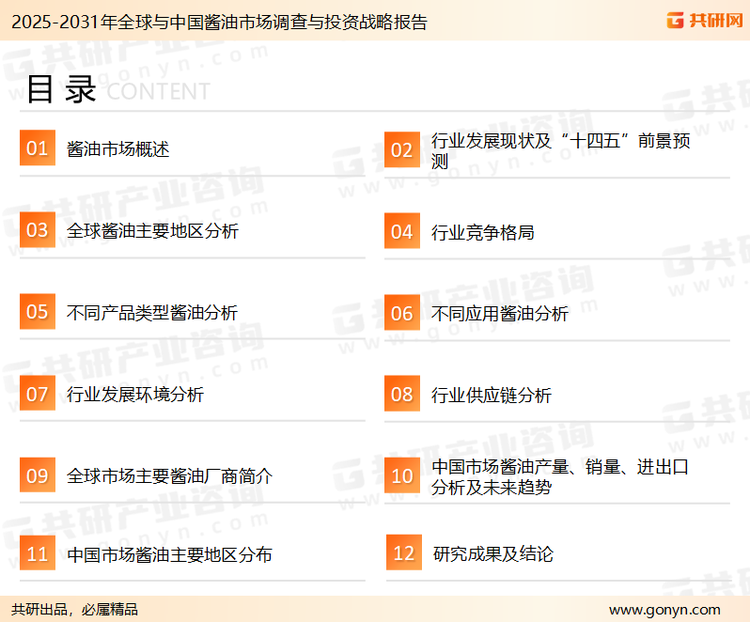Click 不同应用酱油分析 entry
The height and width of the screenshot is (622, 750).
tap(499, 313)
